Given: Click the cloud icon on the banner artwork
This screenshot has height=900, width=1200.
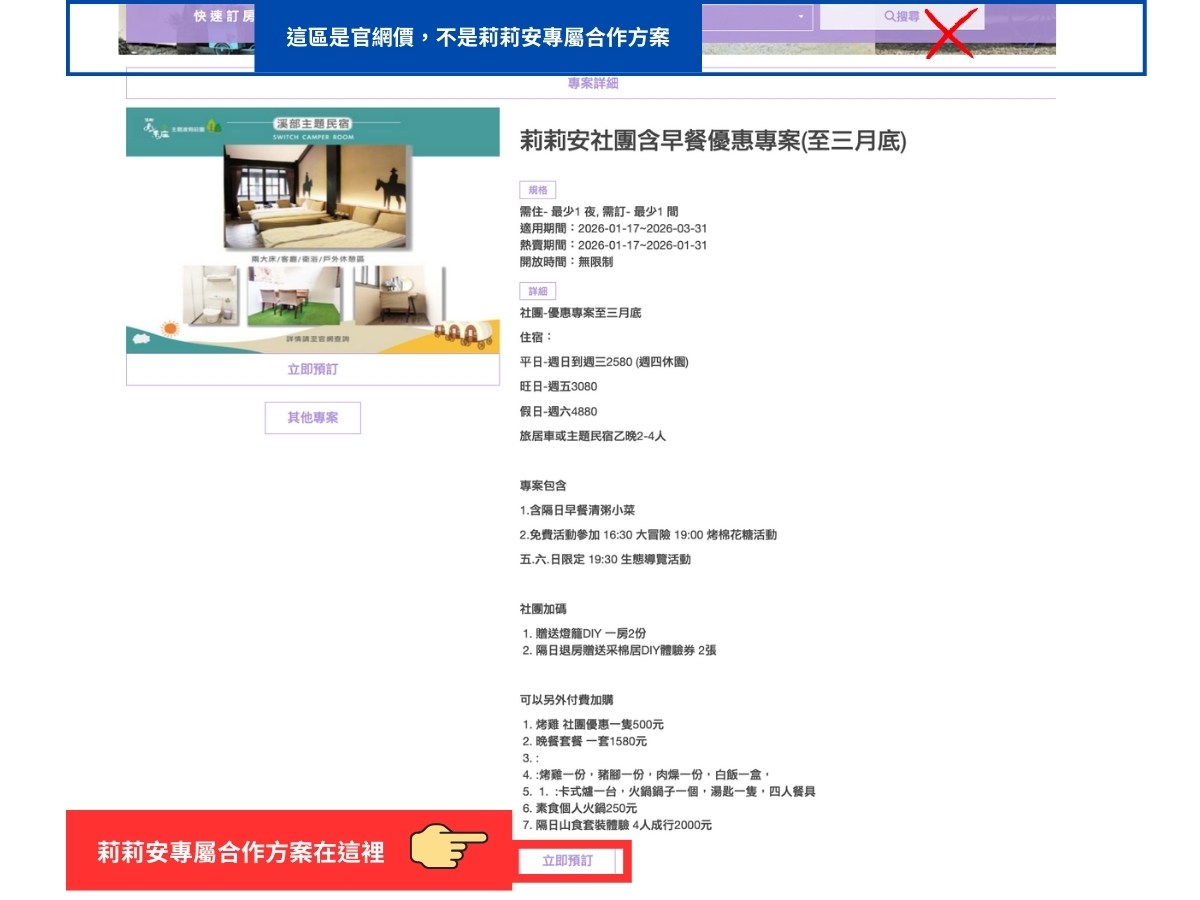Looking at the screenshot, I should (x=142, y=339).
